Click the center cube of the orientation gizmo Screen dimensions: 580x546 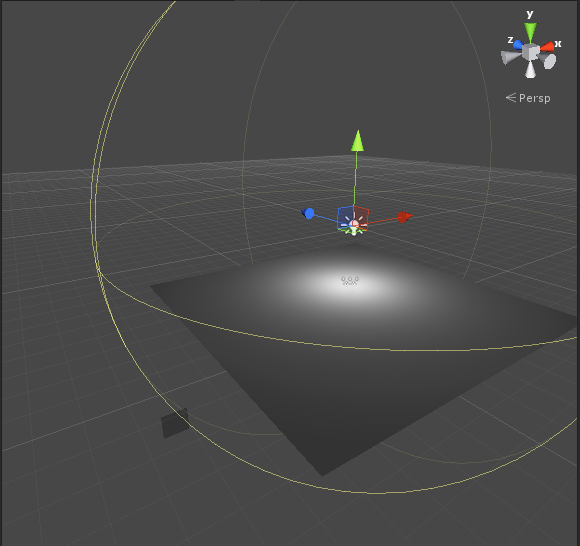[x=531, y=52]
